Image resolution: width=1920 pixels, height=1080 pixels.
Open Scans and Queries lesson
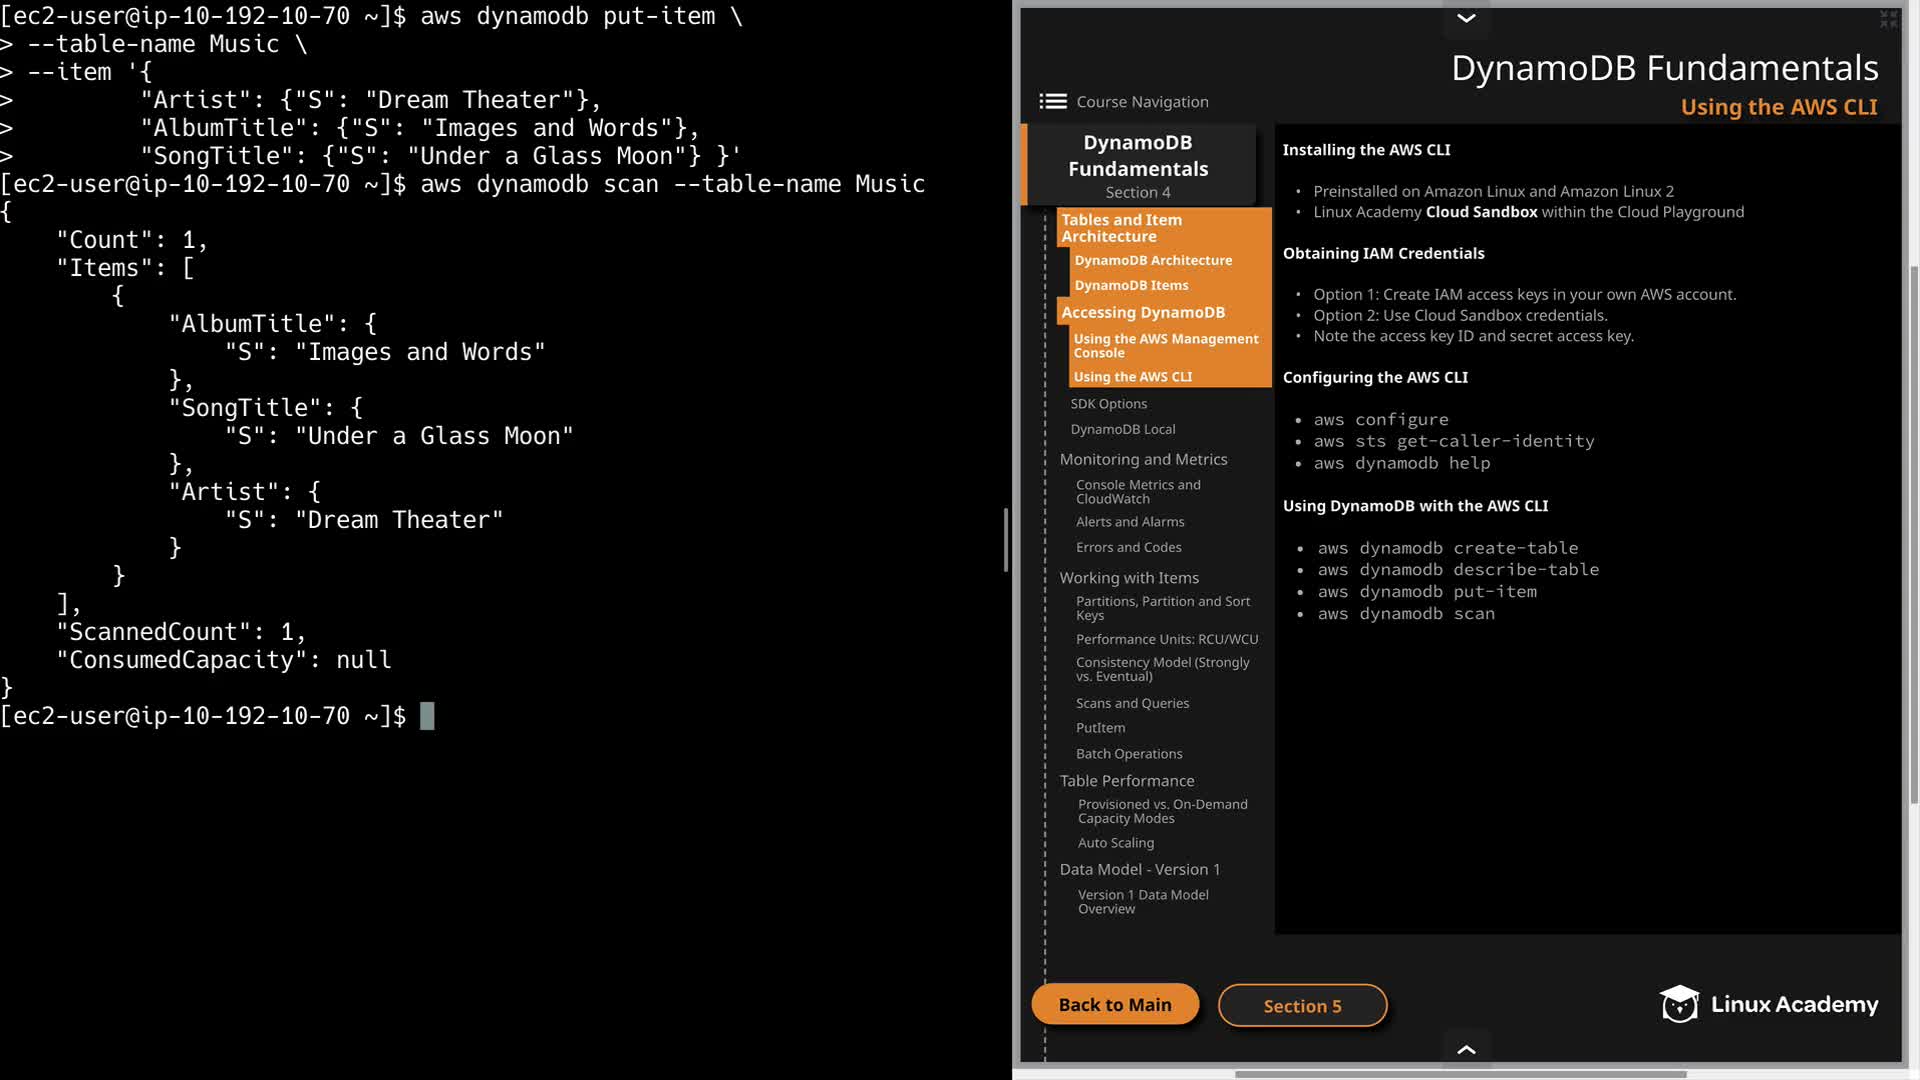pos(1132,703)
